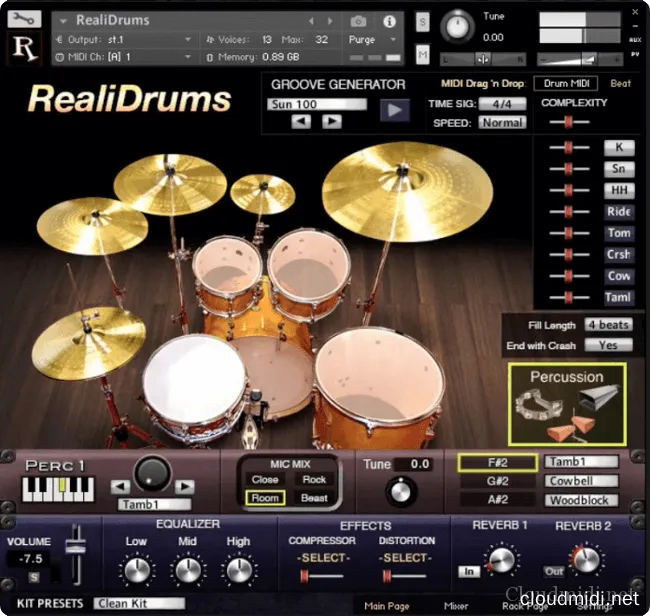Change the SPEED Normal selector
650x616 pixels.
click(x=502, y=123)
